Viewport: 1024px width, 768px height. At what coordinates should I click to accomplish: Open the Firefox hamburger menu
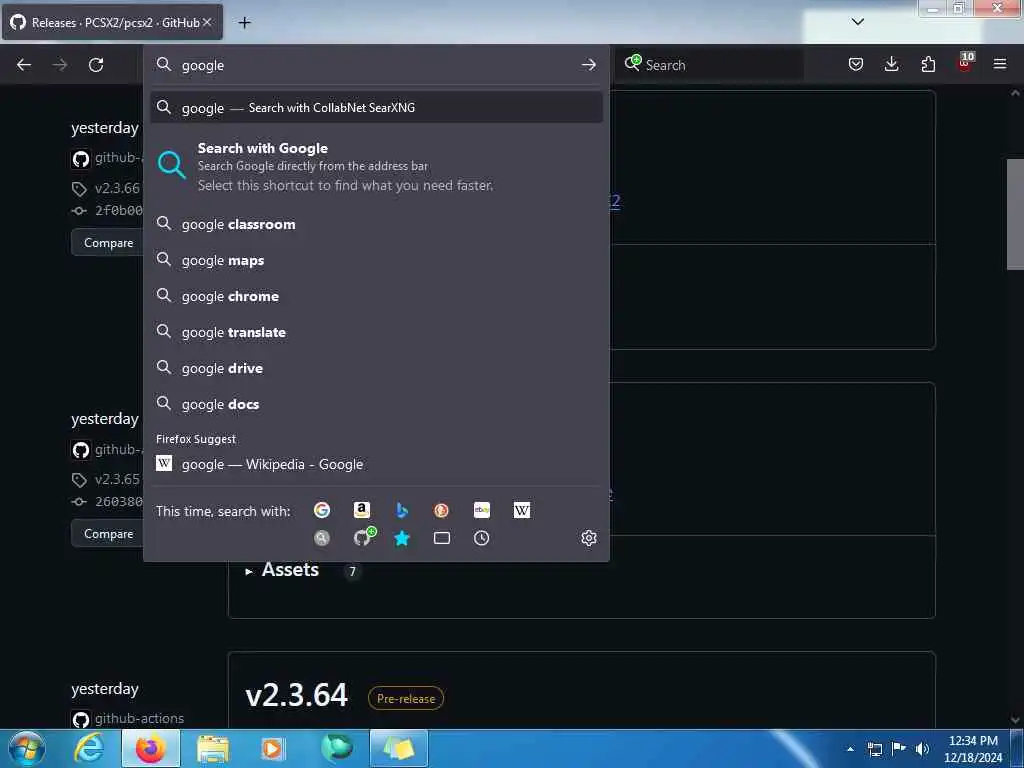click(1000, 64)
